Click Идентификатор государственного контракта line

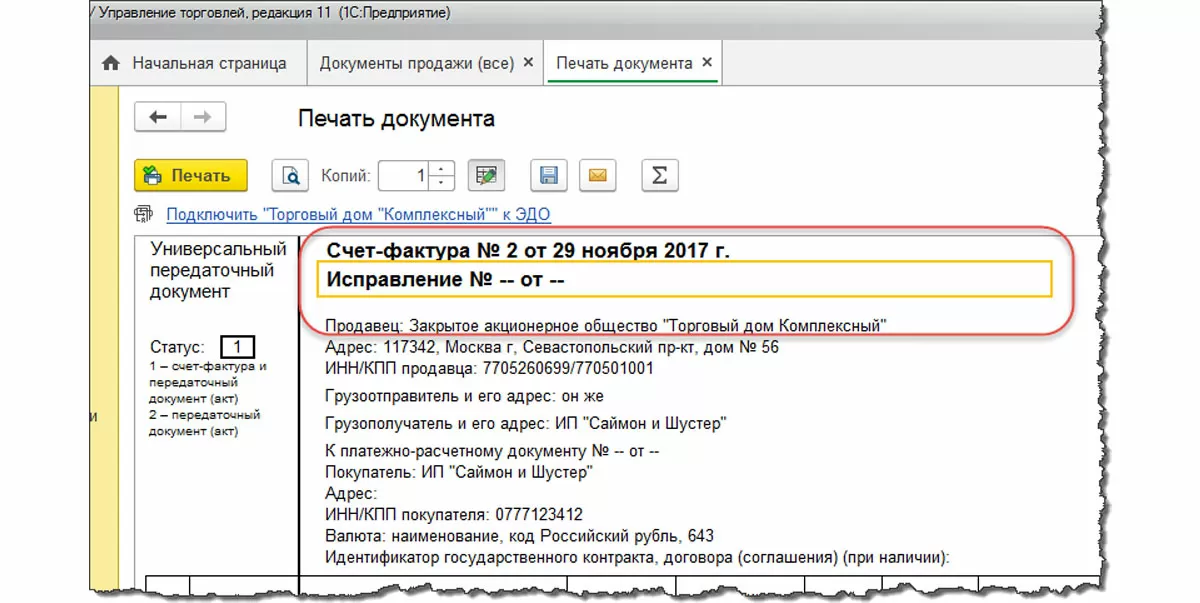pos(637,557)
